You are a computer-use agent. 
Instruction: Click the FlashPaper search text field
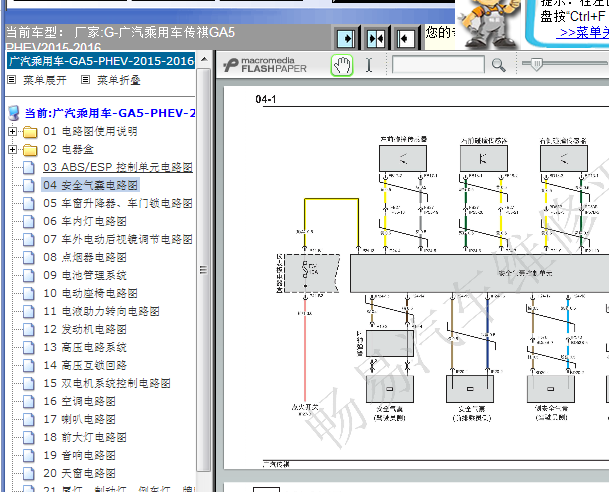tap(438, 64)
